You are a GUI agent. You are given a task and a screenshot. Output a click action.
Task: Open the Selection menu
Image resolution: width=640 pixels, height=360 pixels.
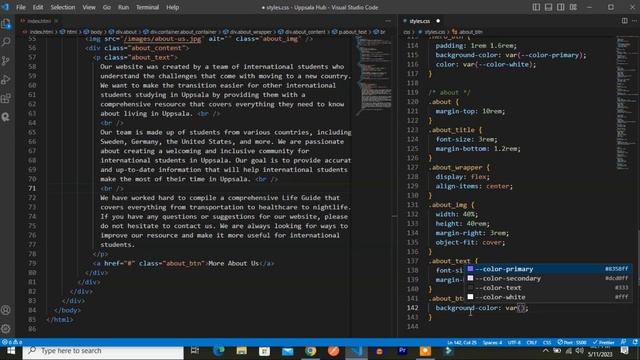tap(63, 7)
